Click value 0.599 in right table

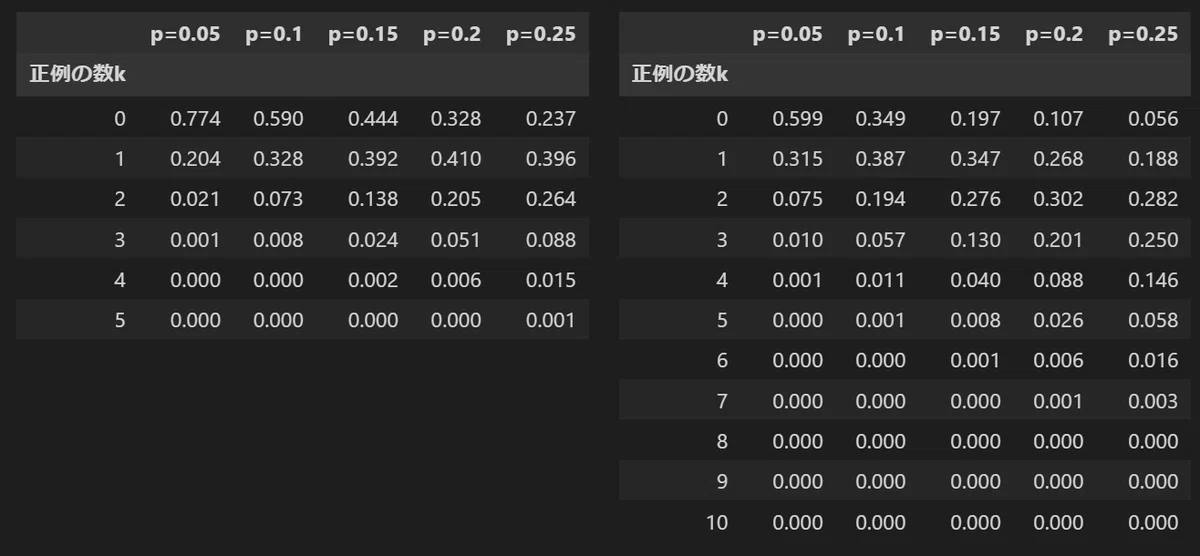coord(798,119)
